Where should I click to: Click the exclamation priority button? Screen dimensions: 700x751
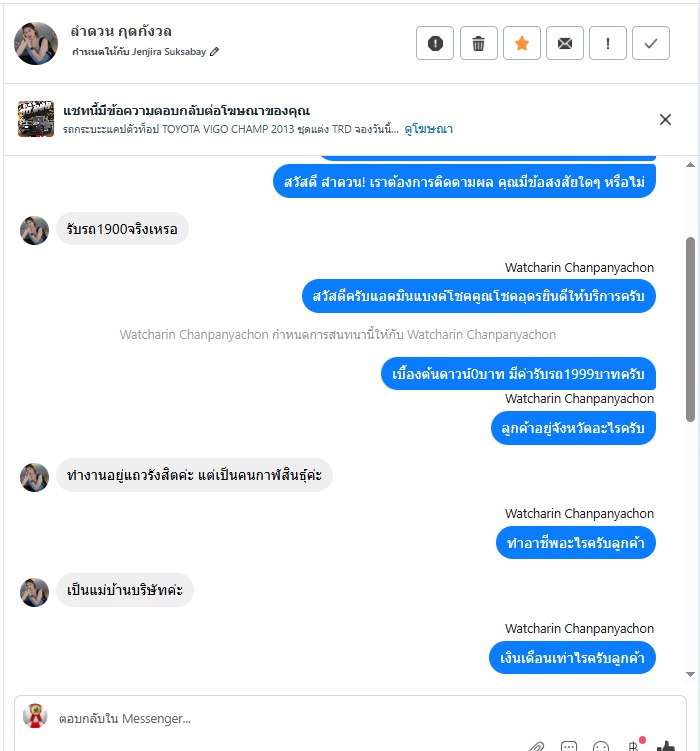(608, 43)
